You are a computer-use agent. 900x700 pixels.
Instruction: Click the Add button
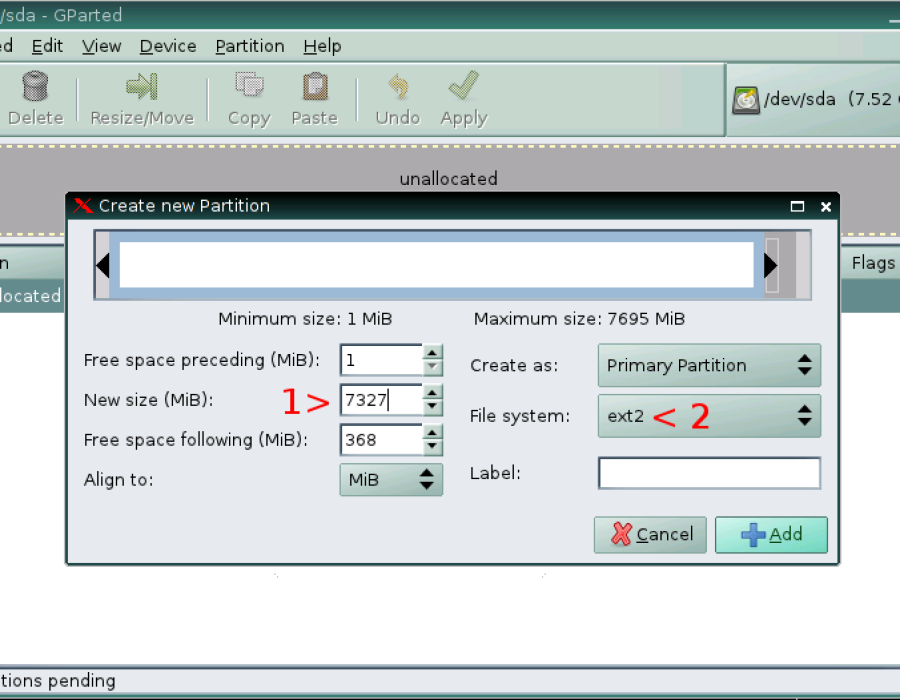coord(771,535)
